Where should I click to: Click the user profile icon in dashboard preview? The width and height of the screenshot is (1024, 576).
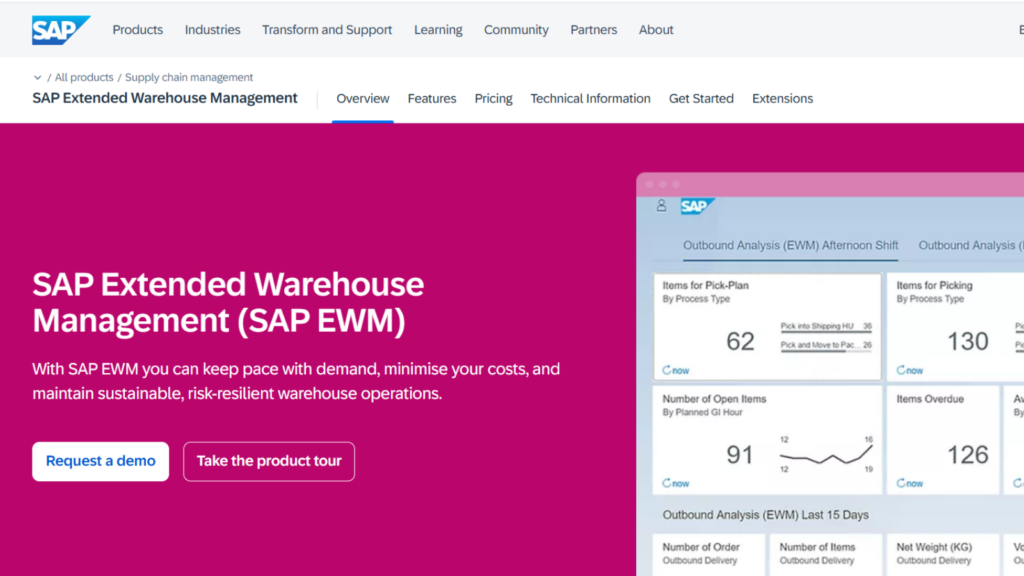(662, 206)
